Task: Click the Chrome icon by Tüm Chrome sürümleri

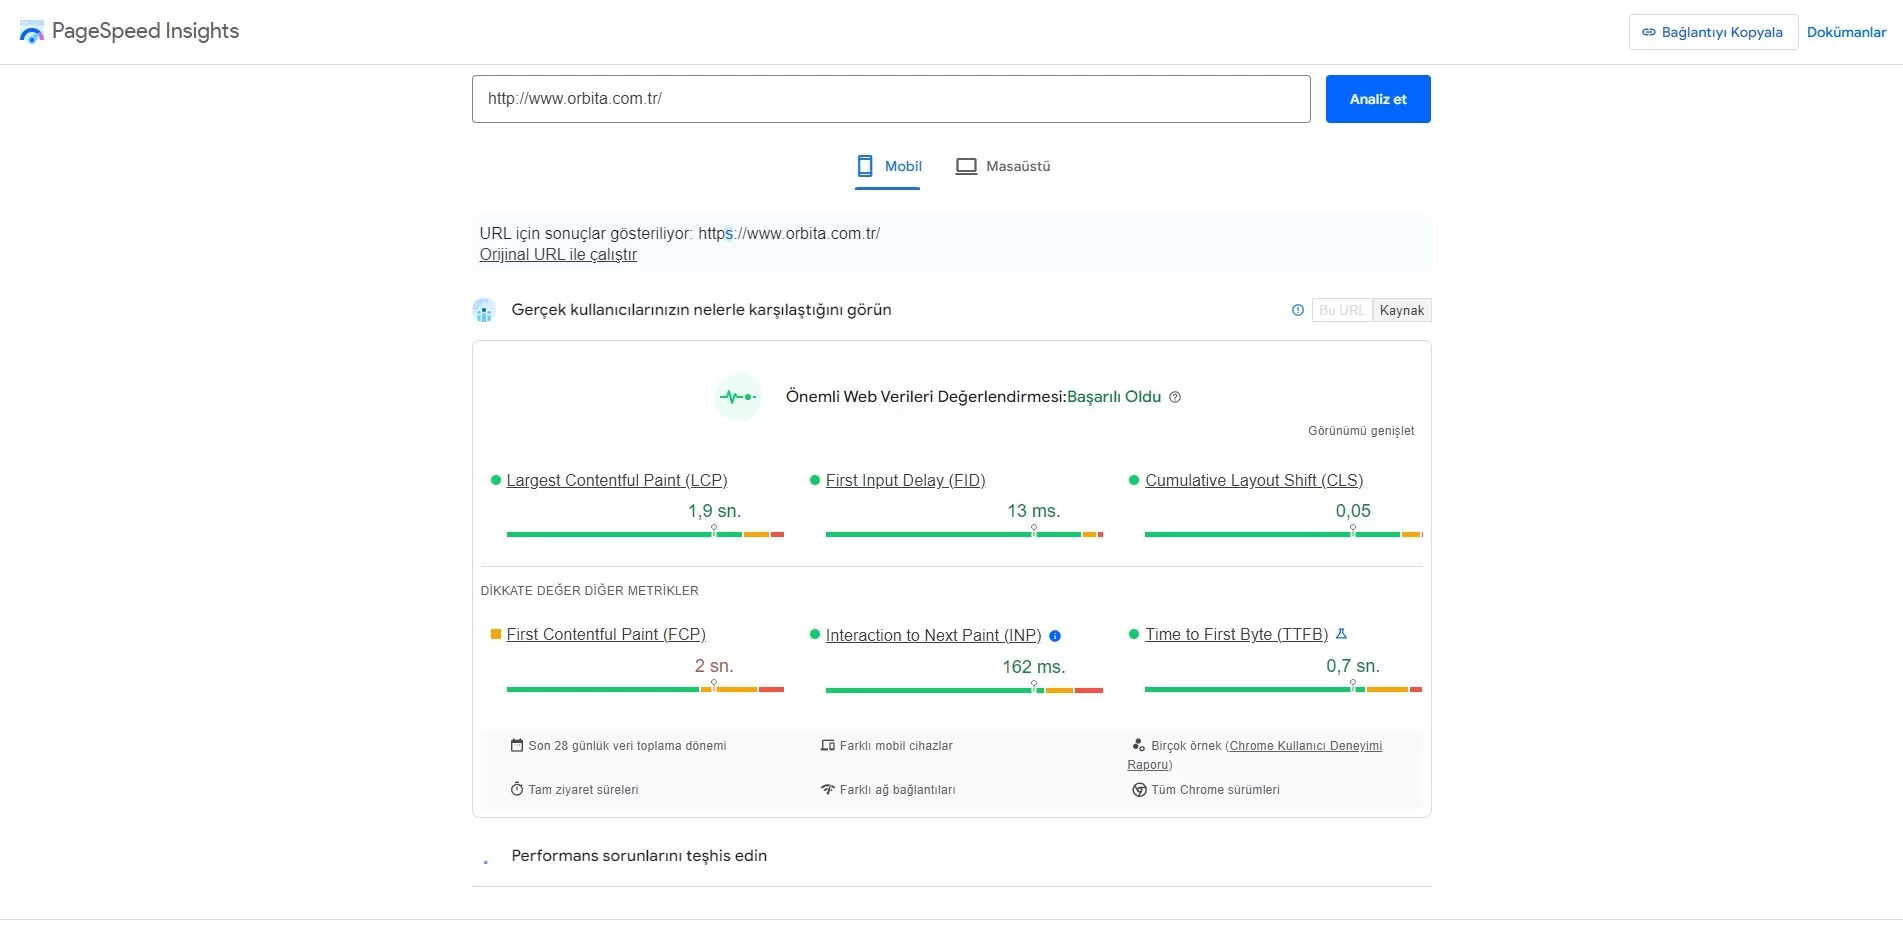Action: click(1139, 790)
